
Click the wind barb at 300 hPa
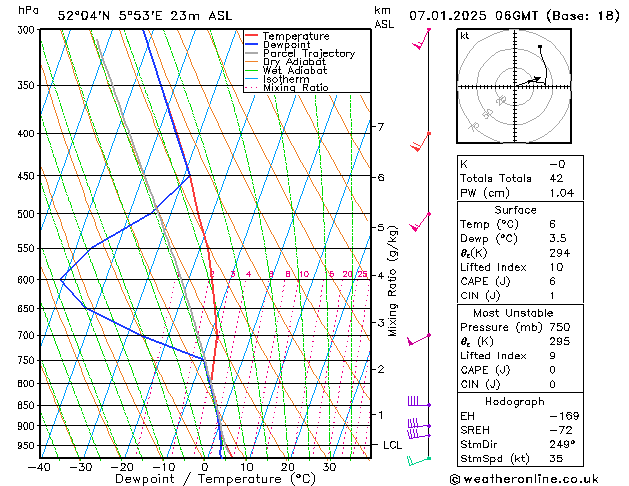[x=422, y=38]
